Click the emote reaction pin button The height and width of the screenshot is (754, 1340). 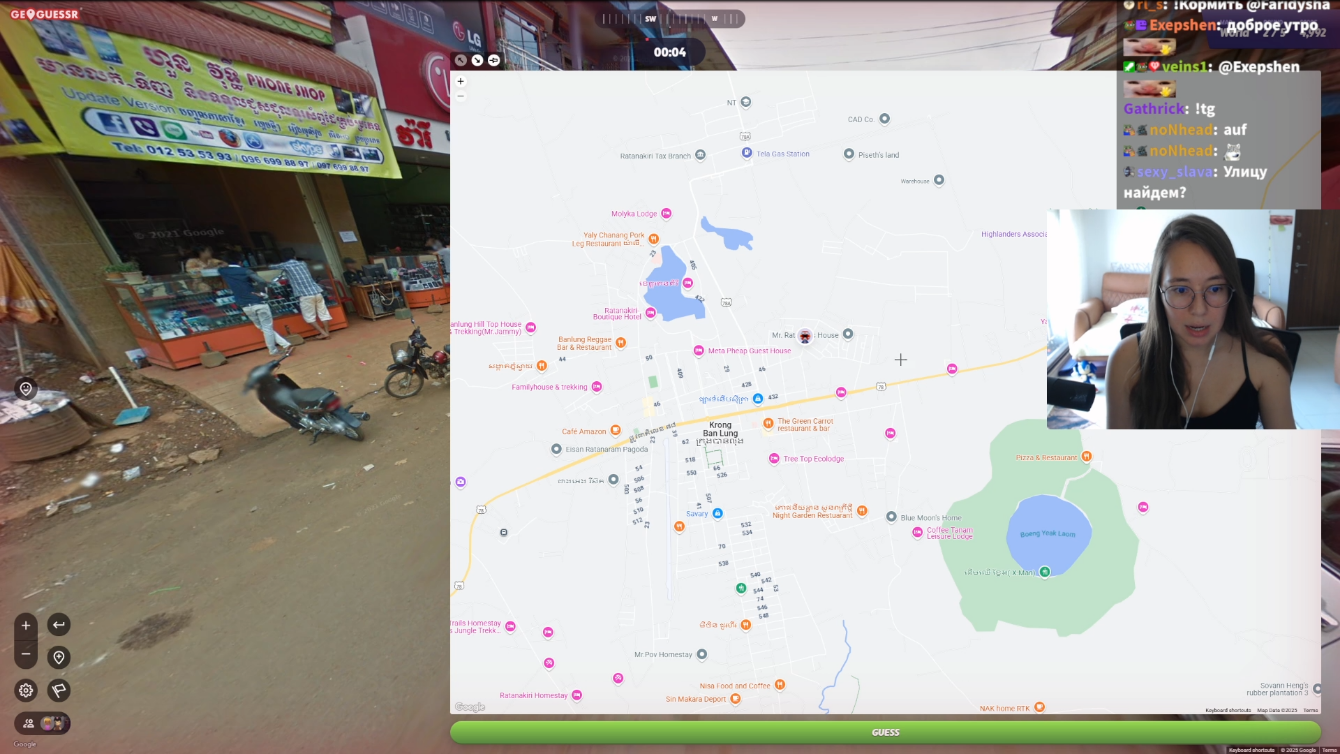[26, 389]
